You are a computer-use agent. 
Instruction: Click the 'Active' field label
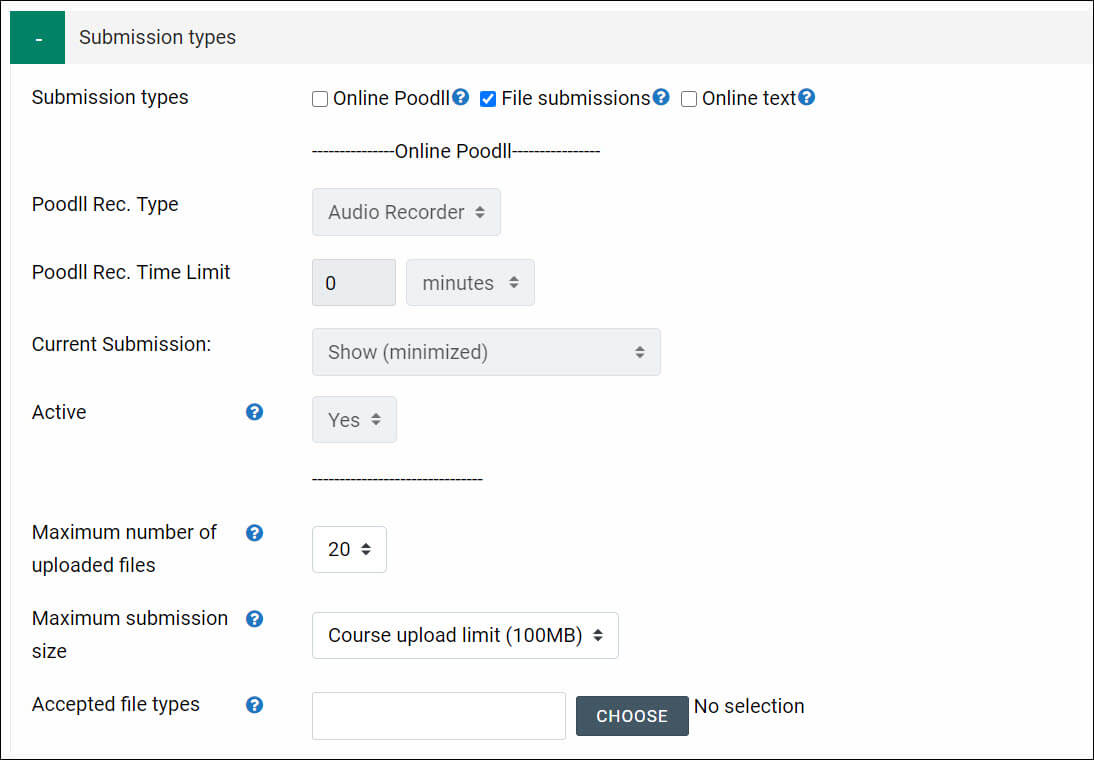[59, 412]
